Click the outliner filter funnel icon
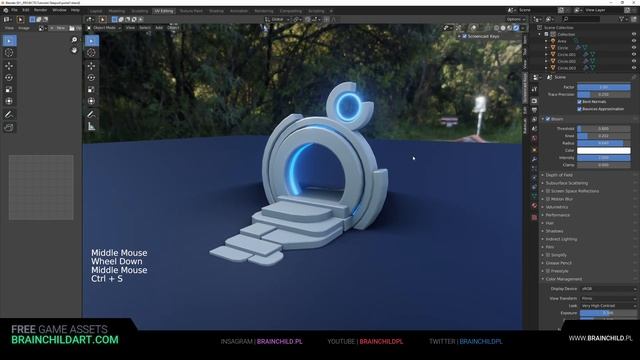 point(622,19)
